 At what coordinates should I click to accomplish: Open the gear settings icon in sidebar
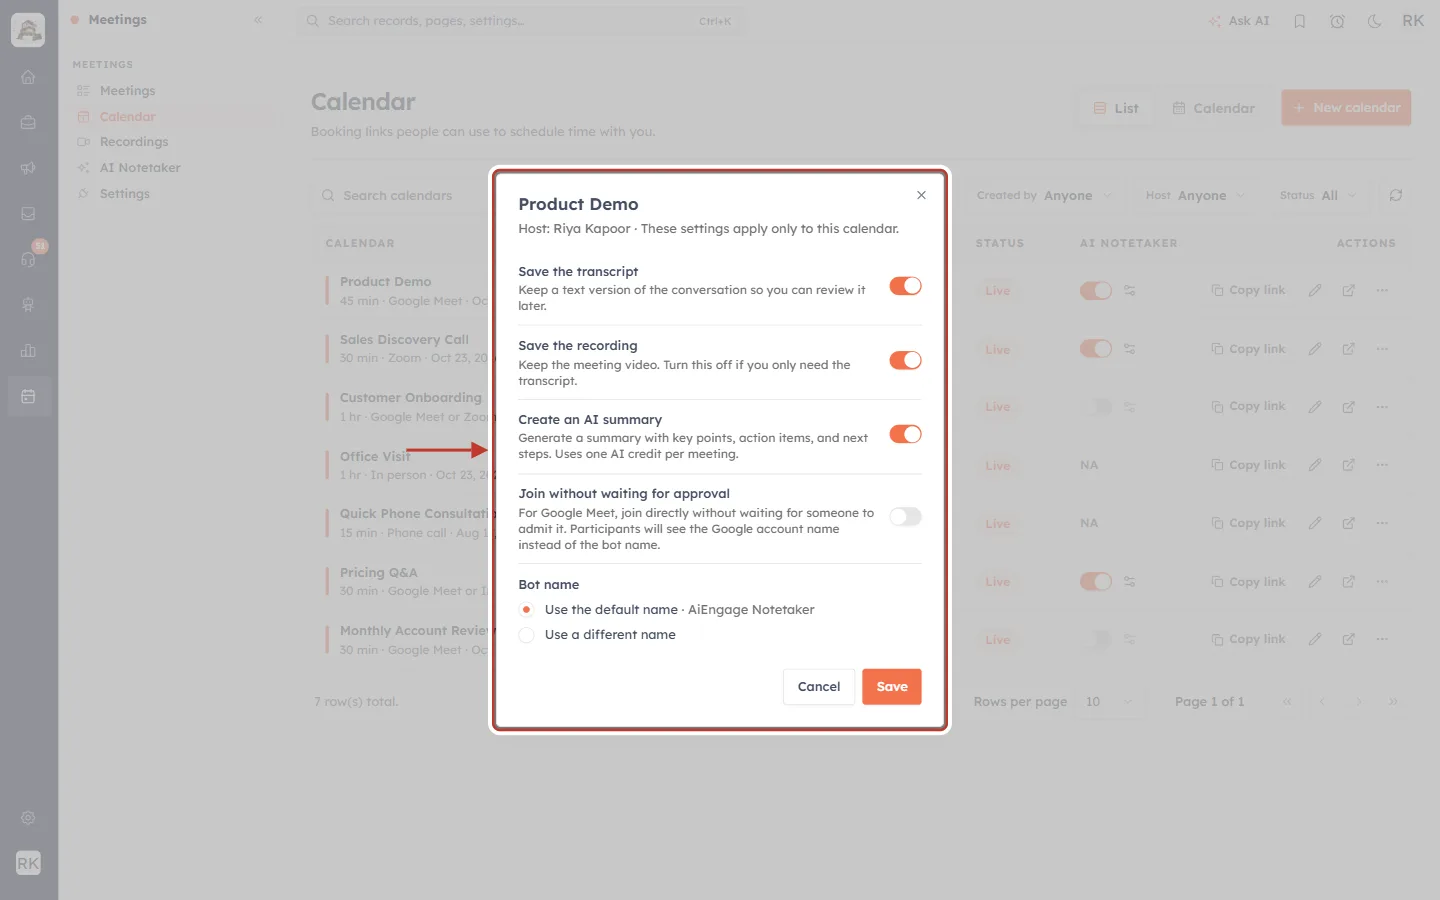coord(28,818)
